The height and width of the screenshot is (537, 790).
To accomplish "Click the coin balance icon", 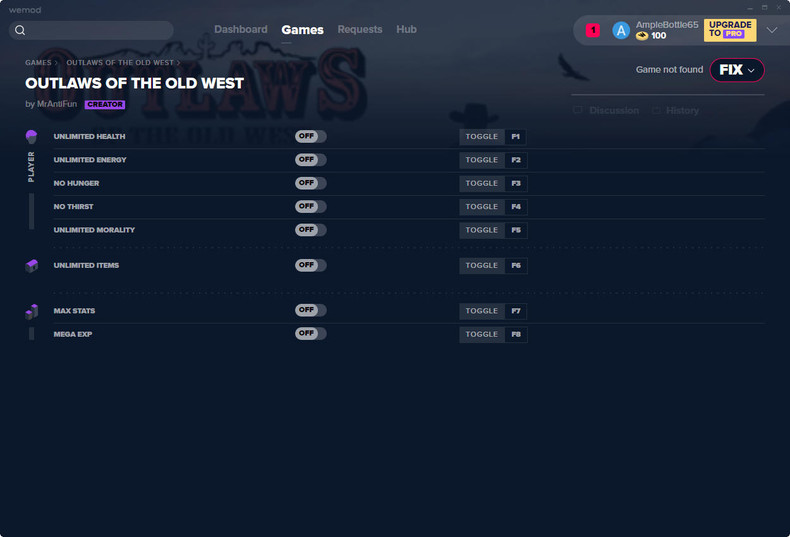I will (642, 36).
